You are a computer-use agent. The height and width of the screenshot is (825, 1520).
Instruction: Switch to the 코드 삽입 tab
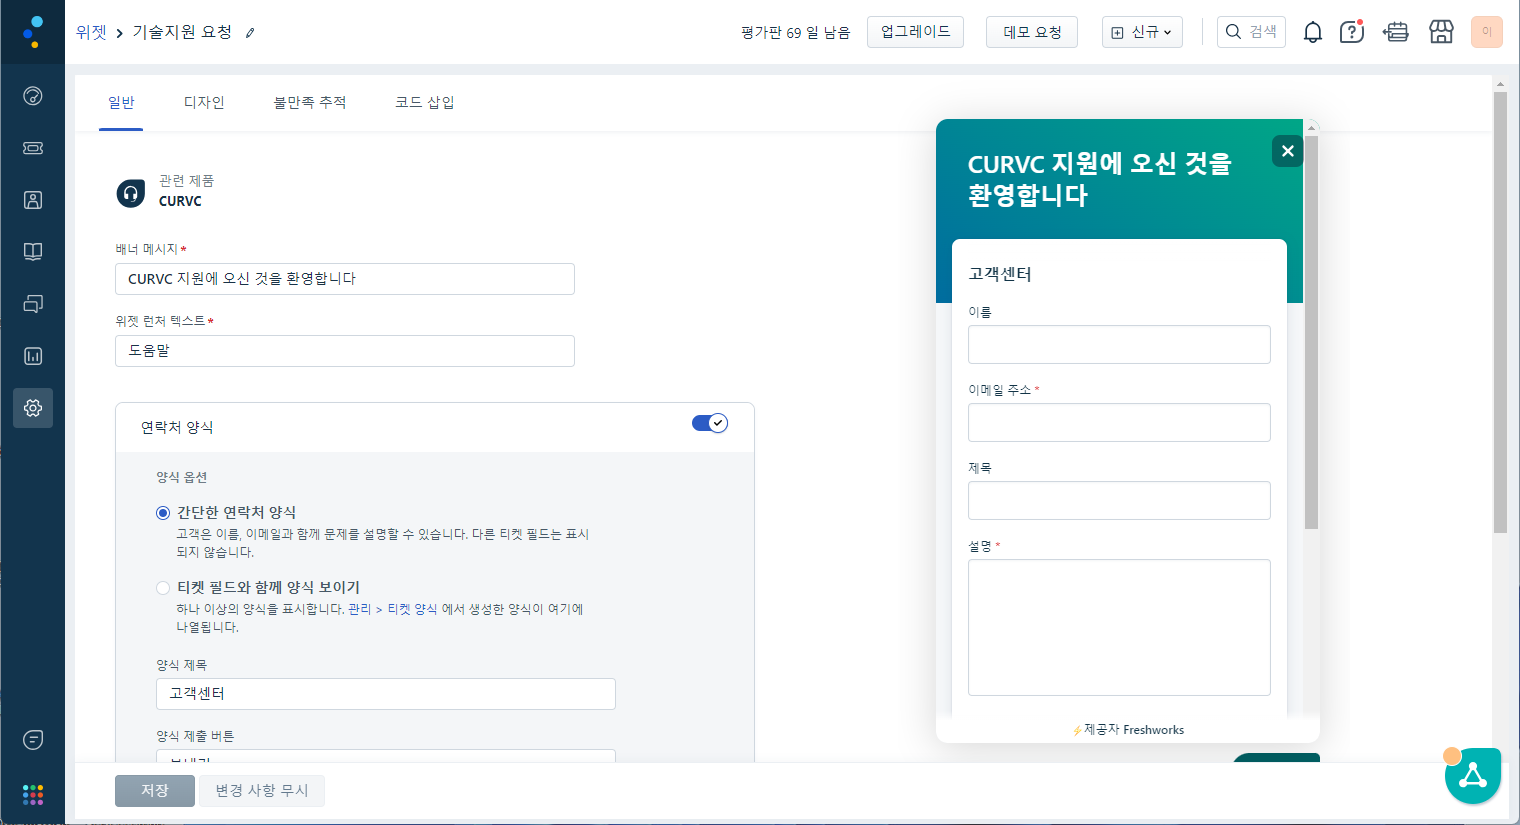coord(424,102)
